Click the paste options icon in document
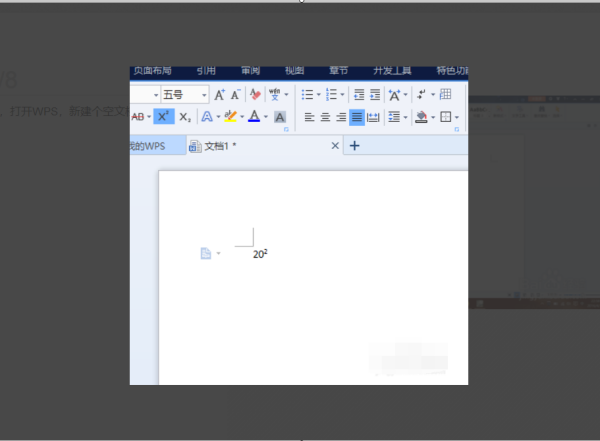The width and height of the screenshot is (600, 441). click(x=206, y=253)
